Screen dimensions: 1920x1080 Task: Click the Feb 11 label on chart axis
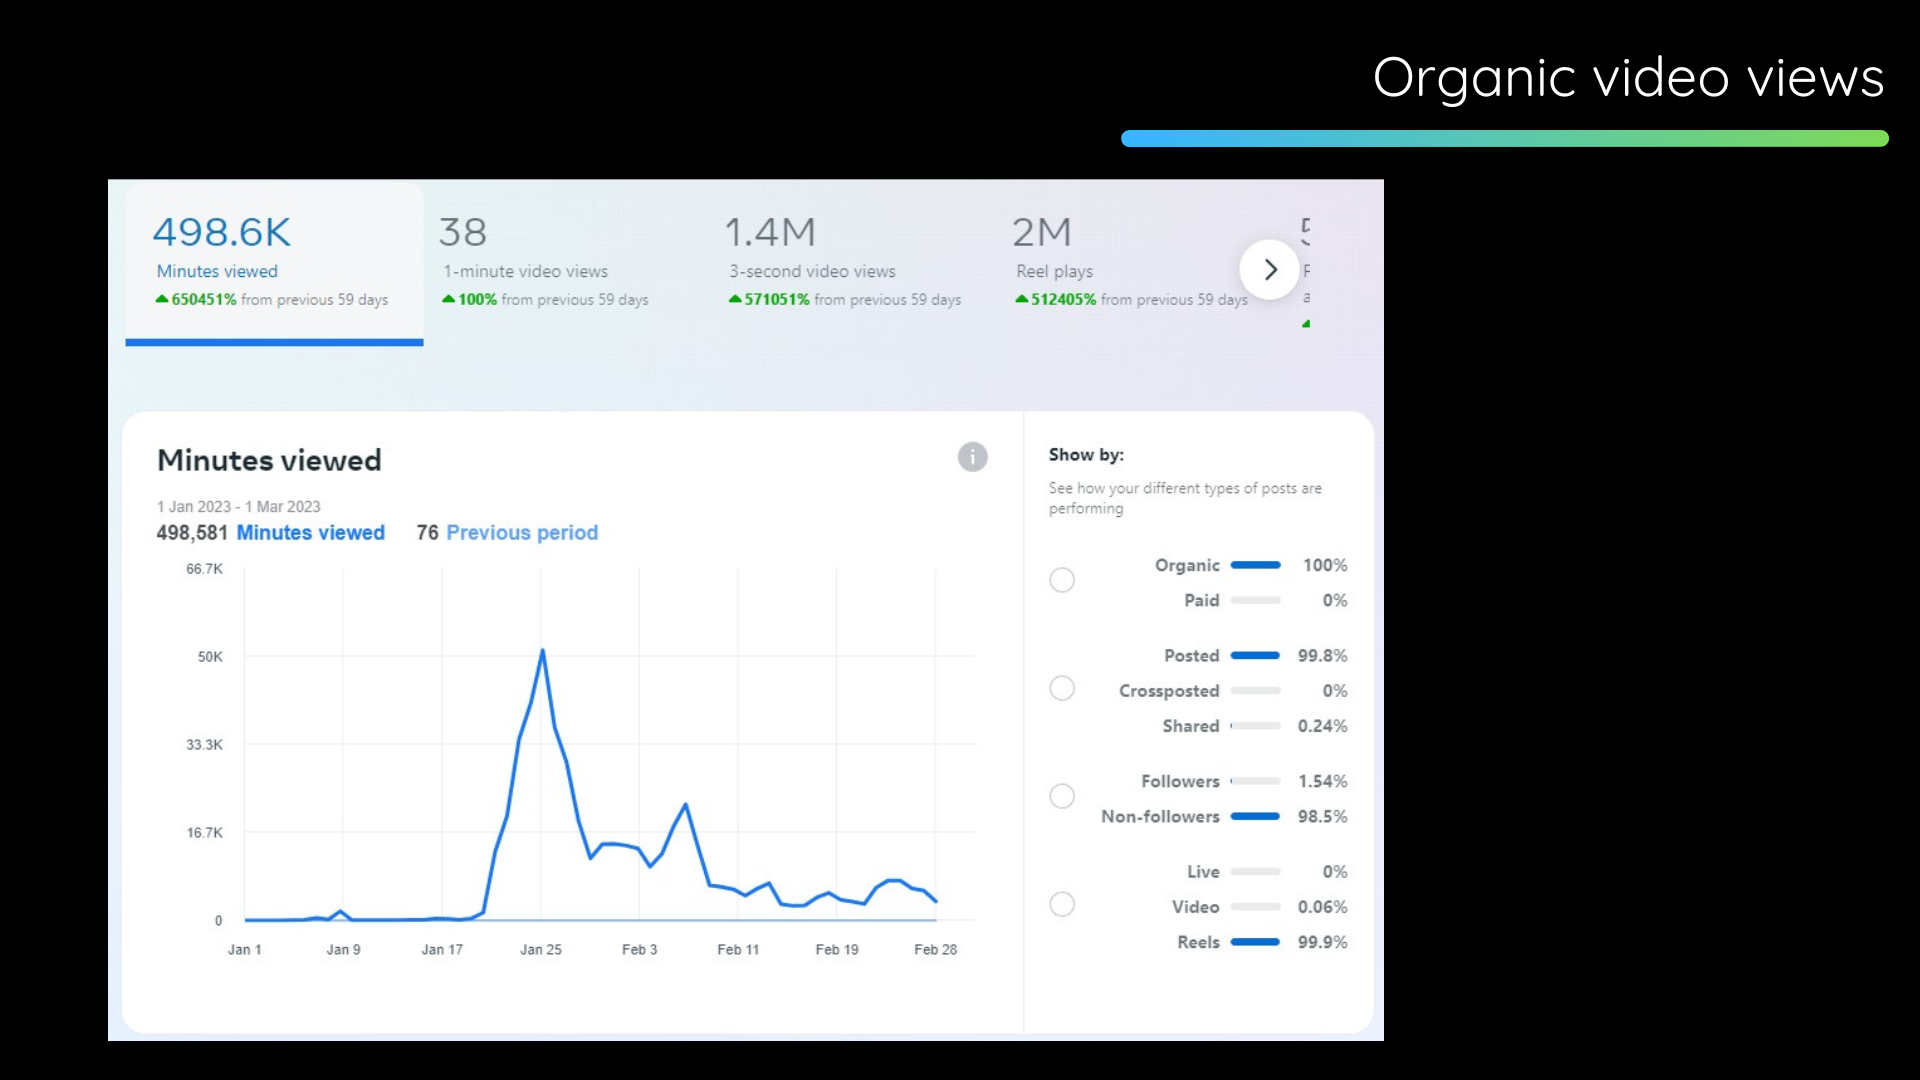[x=738, y=950]
